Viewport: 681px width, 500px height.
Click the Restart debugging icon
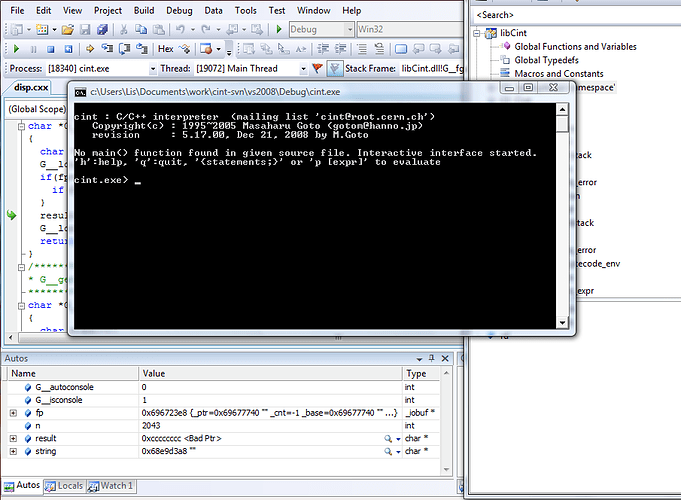pos(66,48)
